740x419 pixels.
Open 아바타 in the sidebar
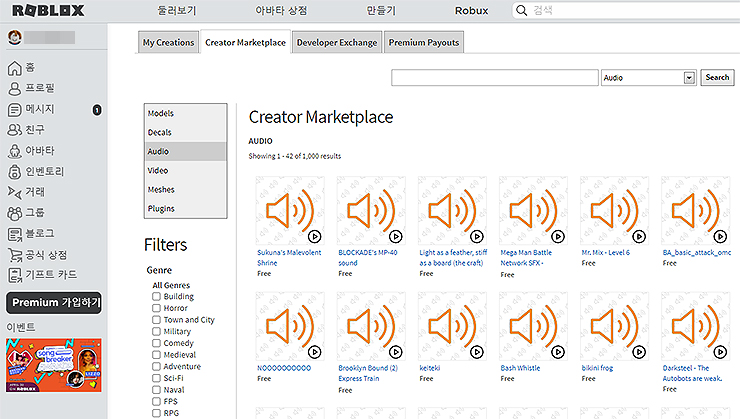(x=31, y=151)
